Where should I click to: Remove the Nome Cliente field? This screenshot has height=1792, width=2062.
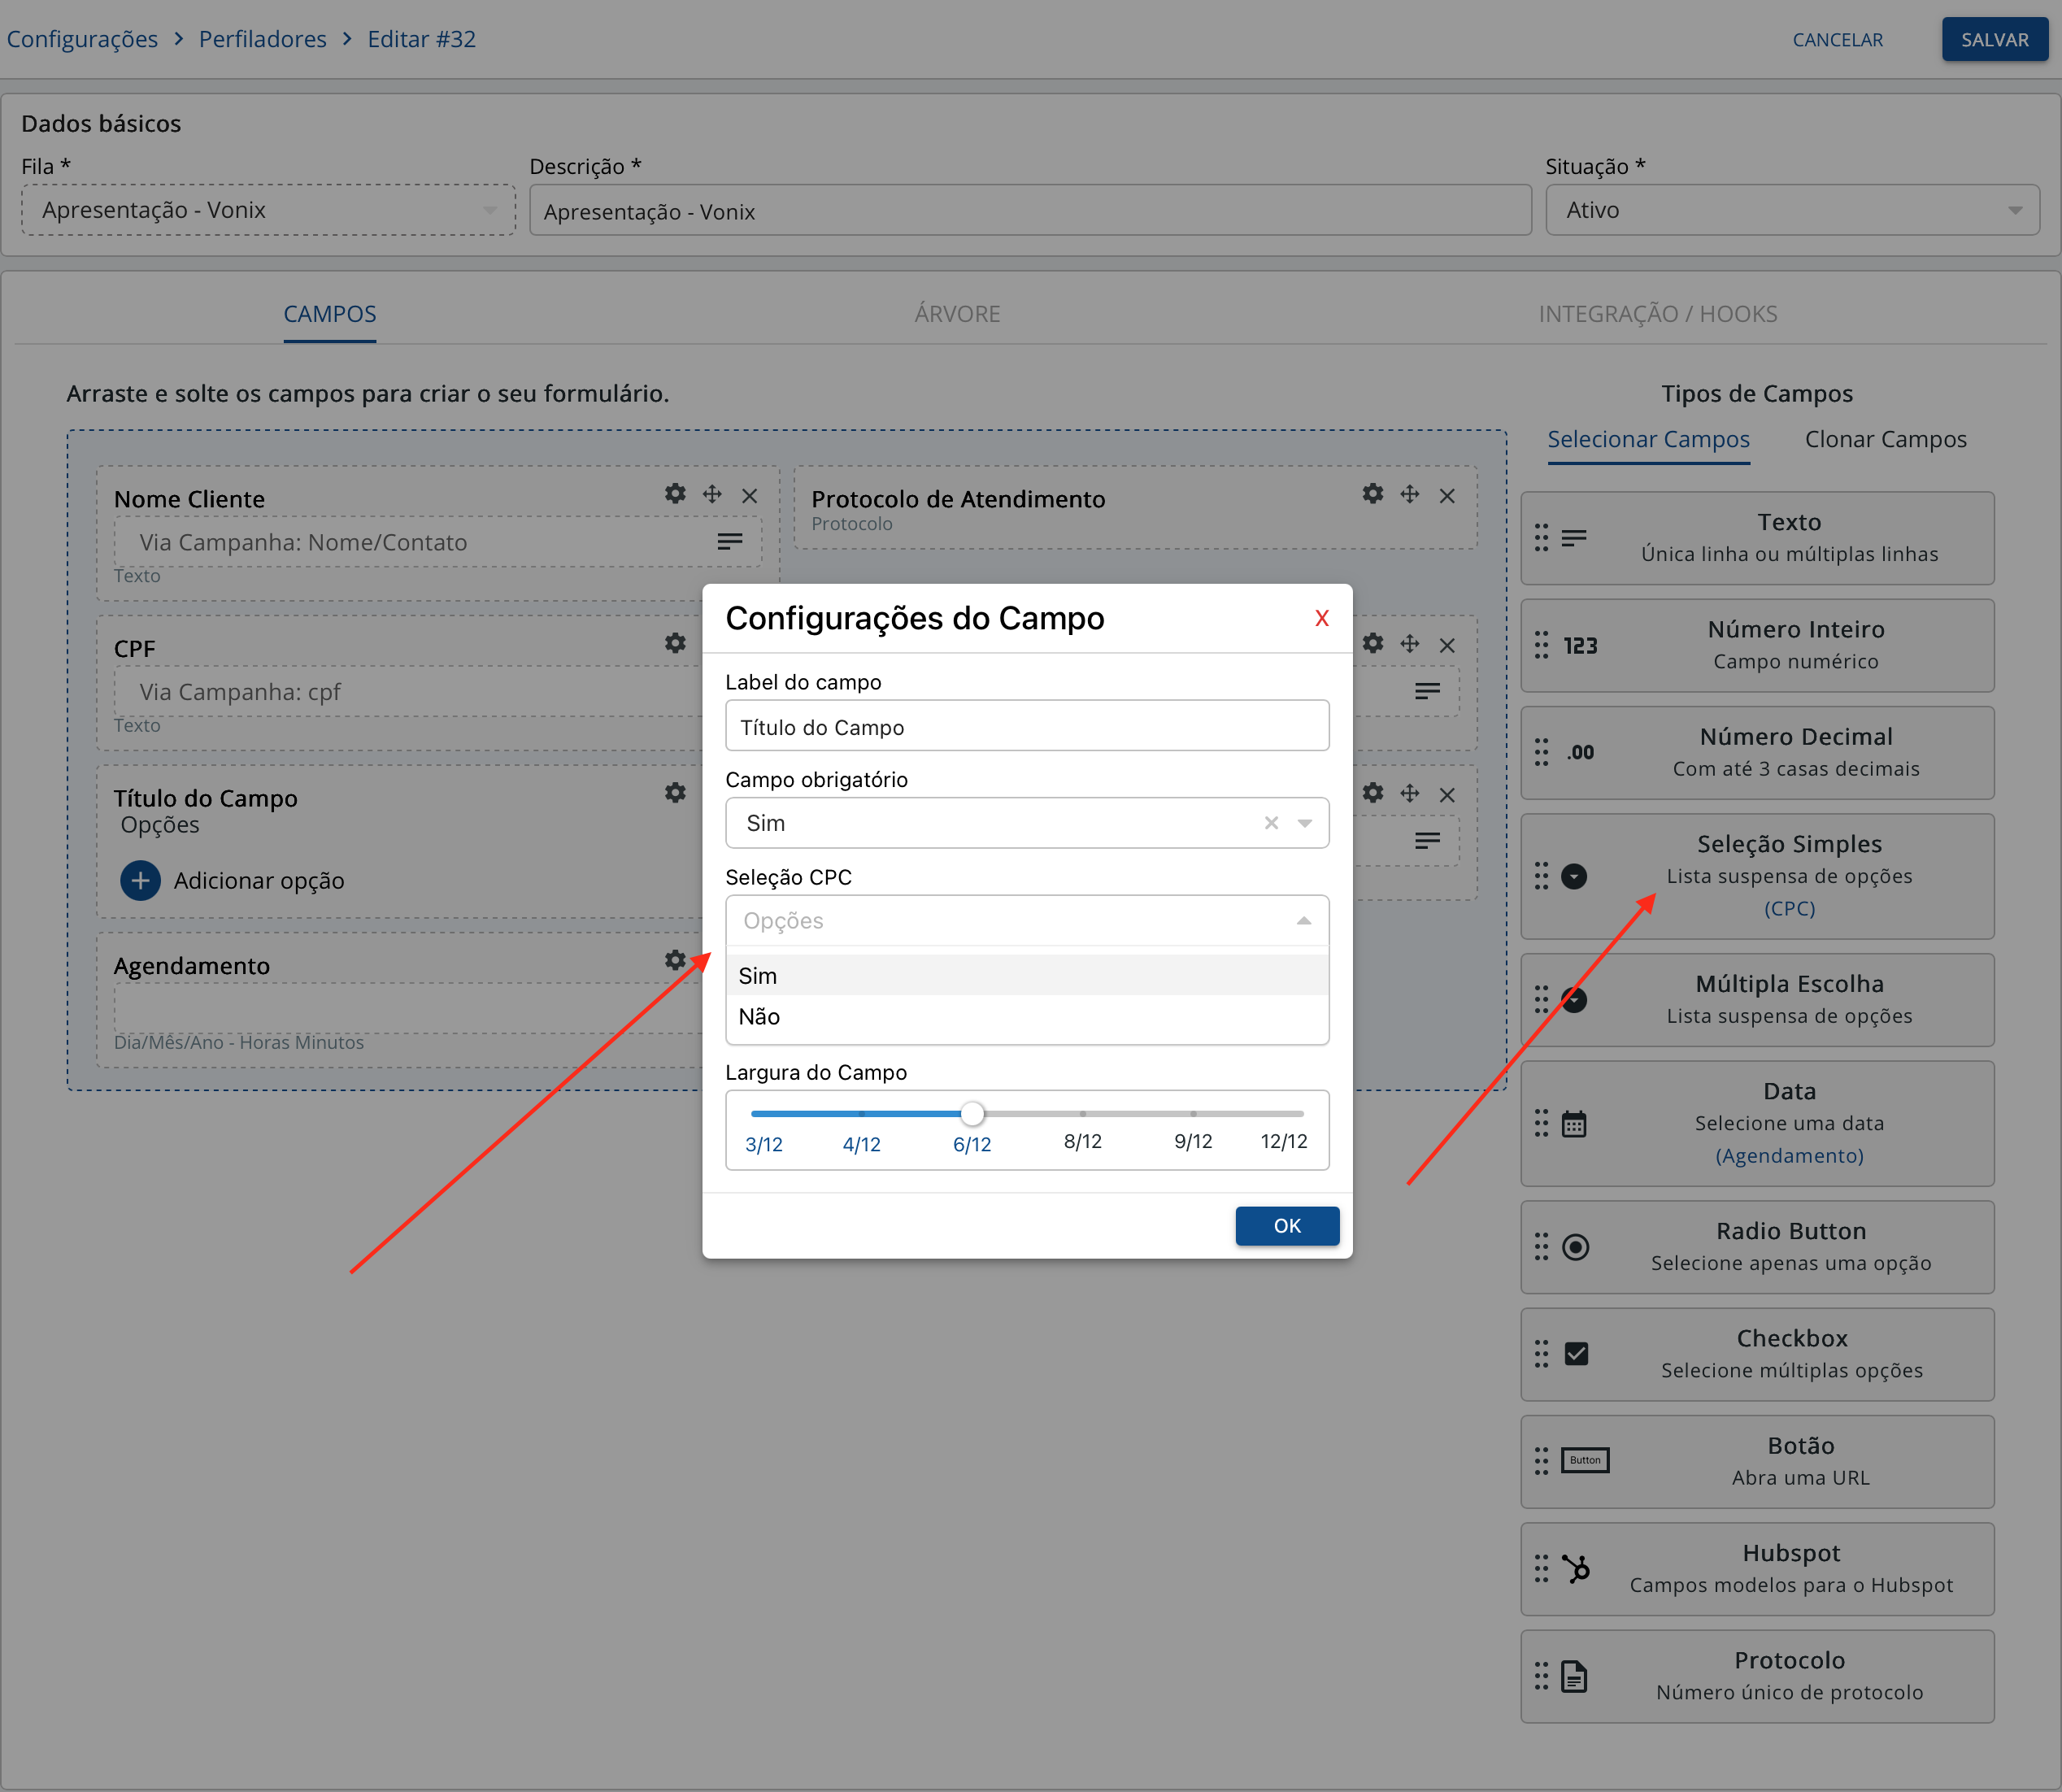(749, 496)
